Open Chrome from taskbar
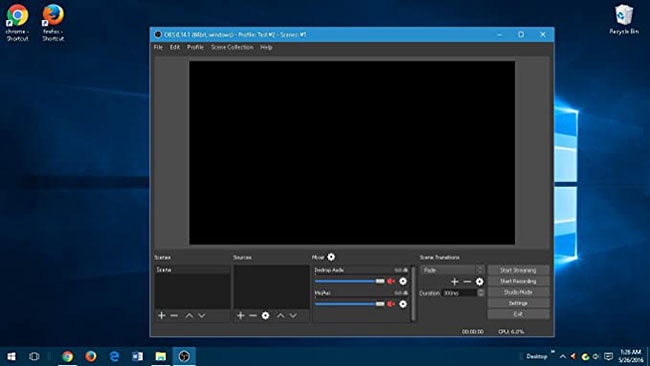This screenshot has width=650, height=366. pos(67,356)
